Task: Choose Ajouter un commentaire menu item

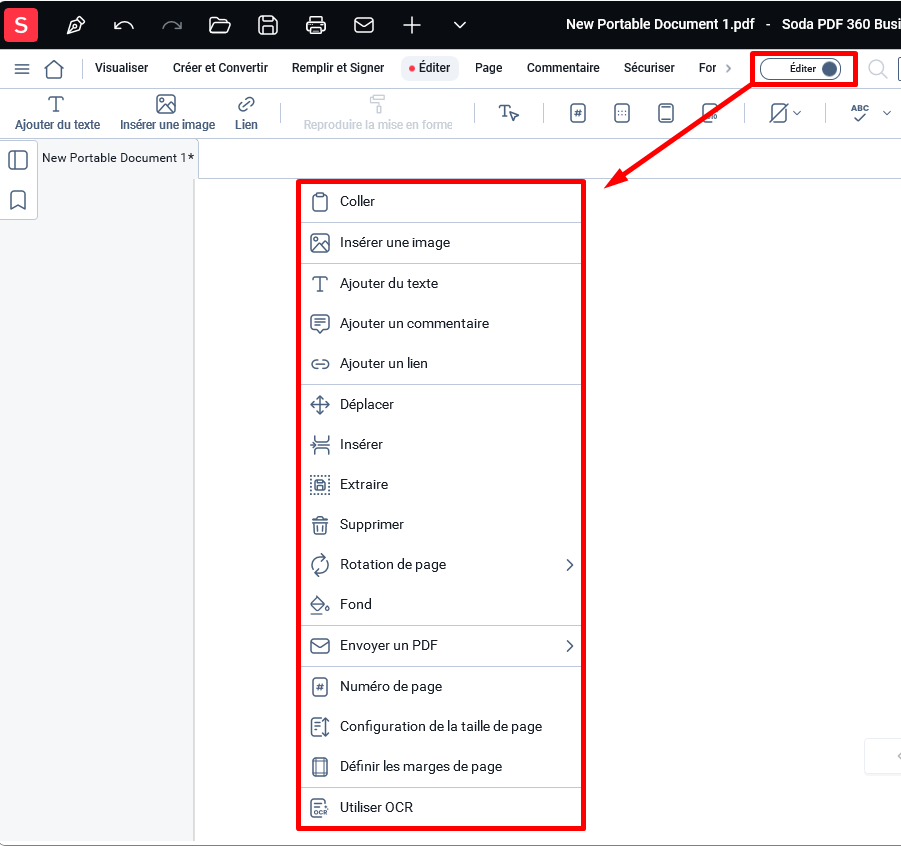Action: (441, 324)
